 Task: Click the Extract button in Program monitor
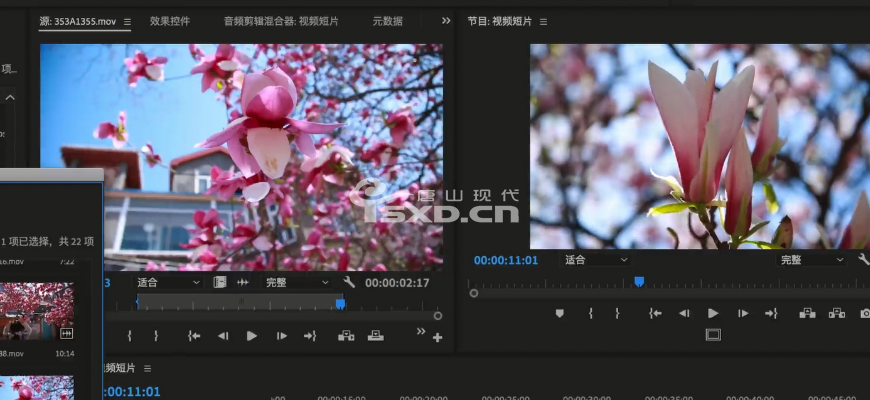point(837,313)
